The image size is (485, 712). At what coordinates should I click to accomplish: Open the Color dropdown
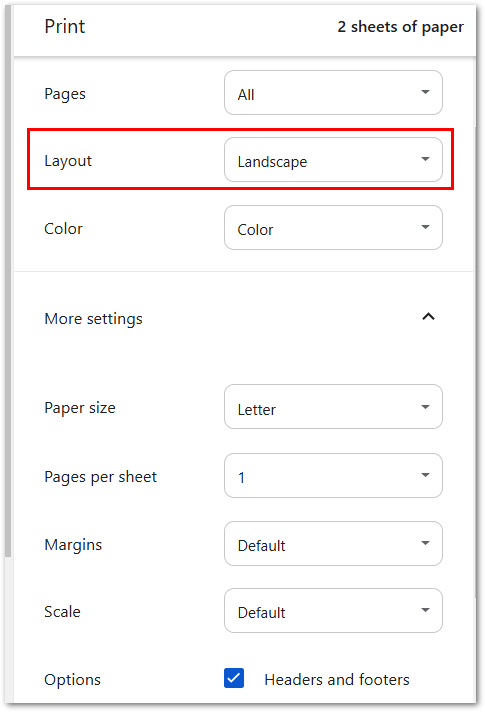click(x=333, y=227)
